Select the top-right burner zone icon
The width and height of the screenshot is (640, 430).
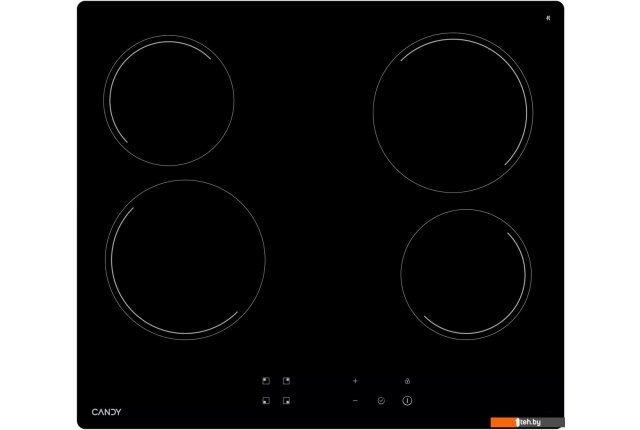tap(286, 381)
